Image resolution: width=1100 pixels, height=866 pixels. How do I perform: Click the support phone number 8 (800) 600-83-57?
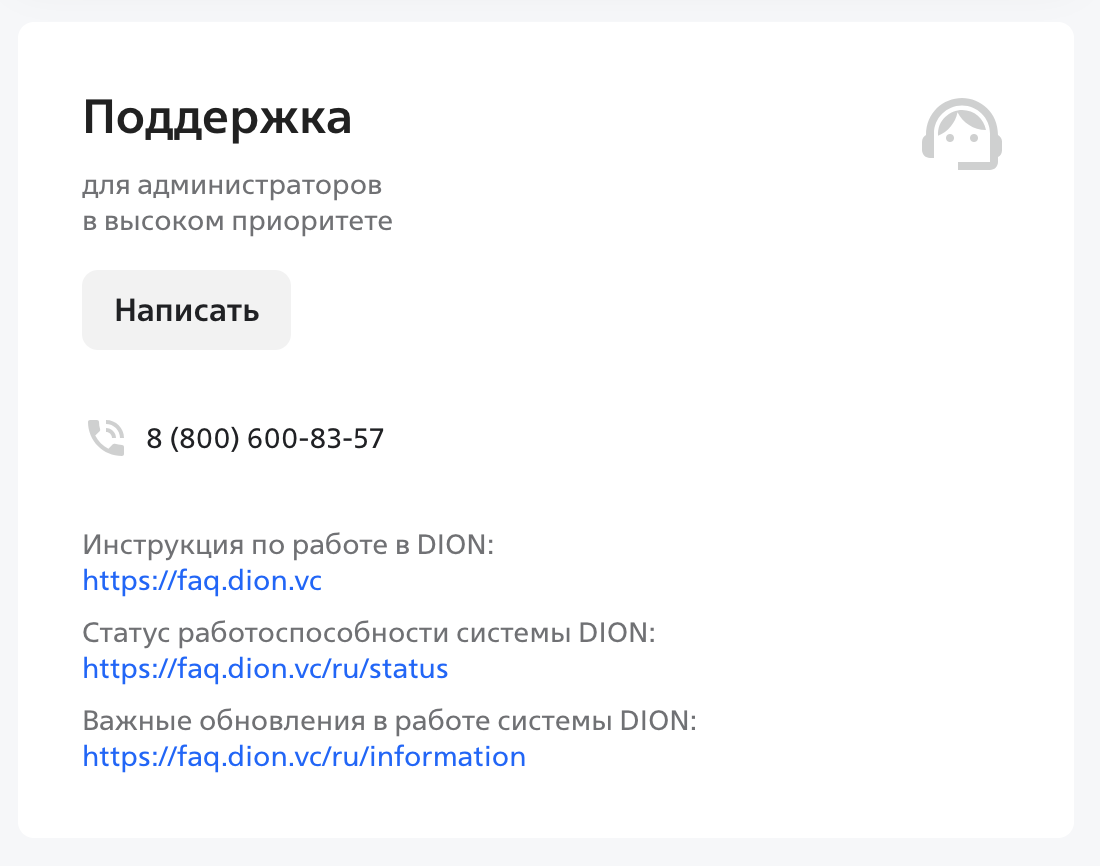coord(265,438)
